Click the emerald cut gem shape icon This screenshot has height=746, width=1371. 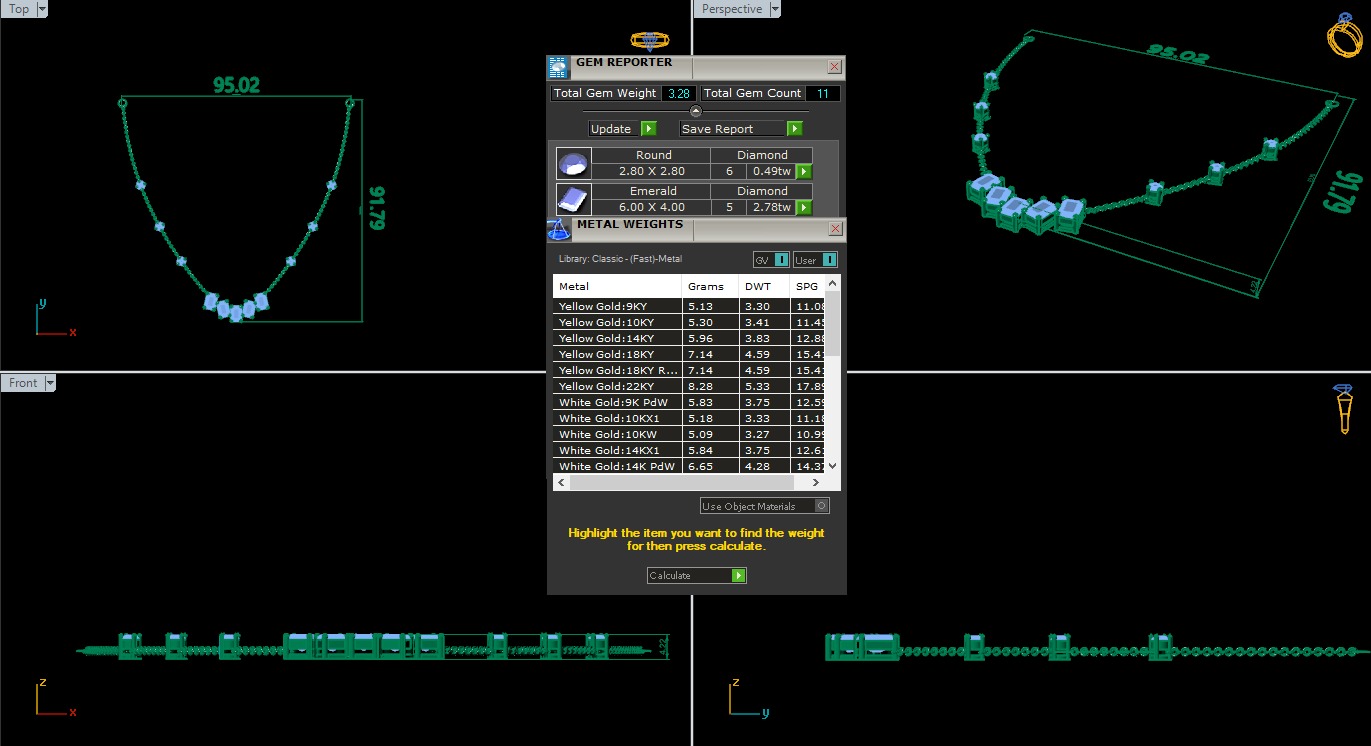[574, 199]
